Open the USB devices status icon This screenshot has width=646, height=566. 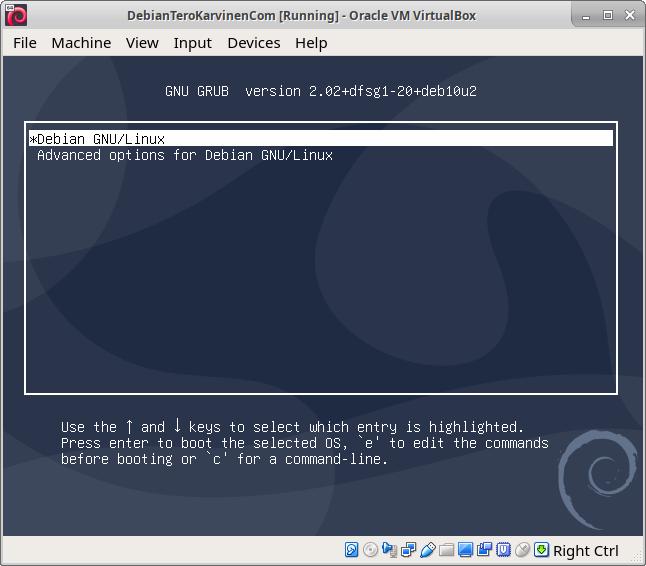428,550
